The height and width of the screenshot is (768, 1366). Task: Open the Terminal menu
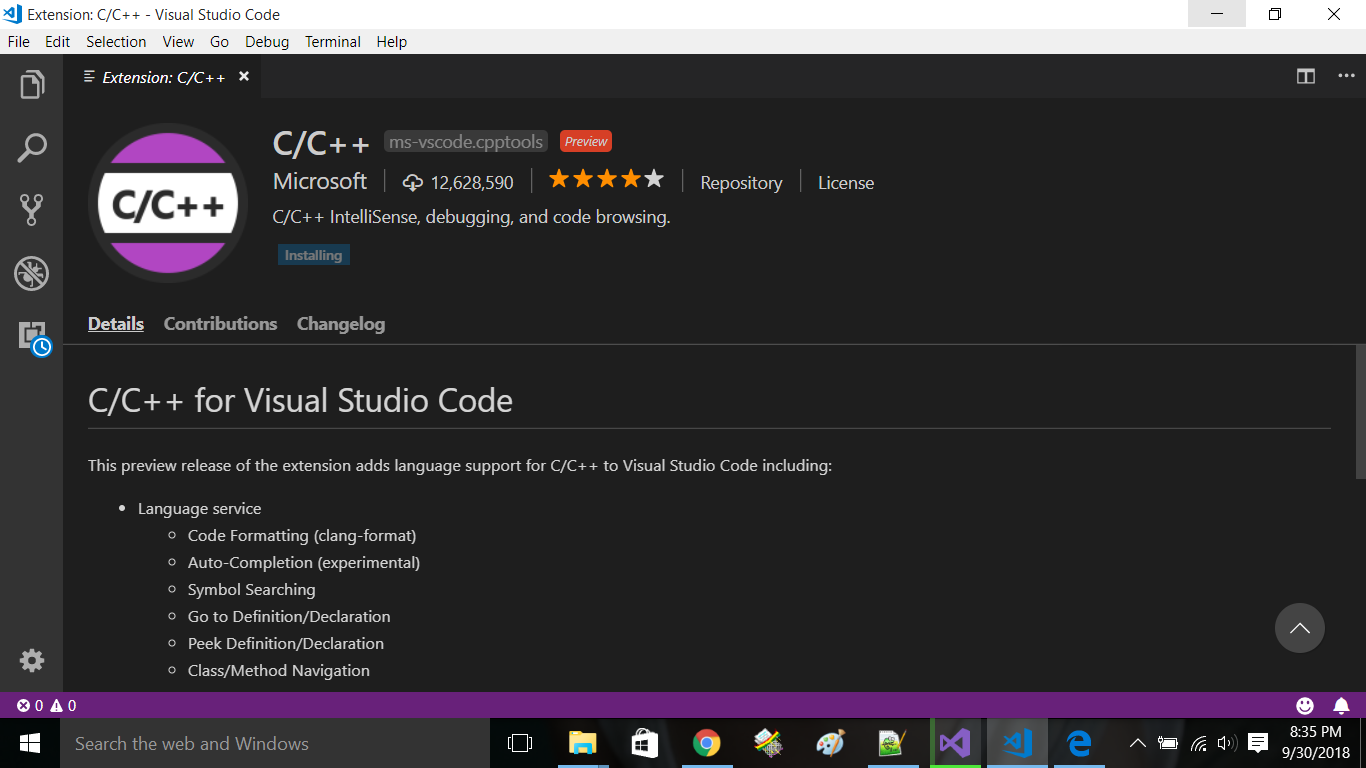coord(333,42)
